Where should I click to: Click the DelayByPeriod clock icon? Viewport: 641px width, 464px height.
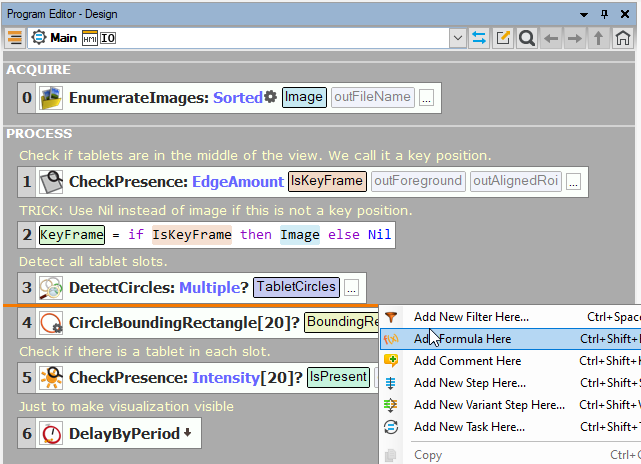(x=51, y=434)
